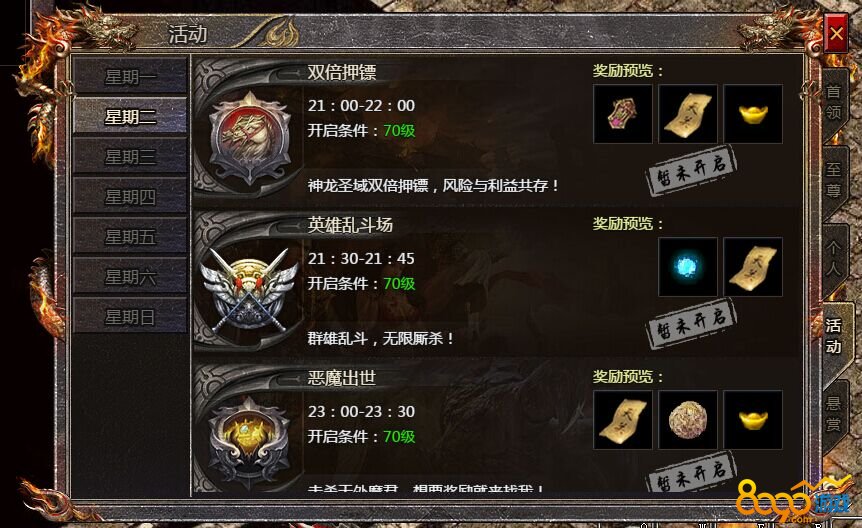862x528 pixels.
Task: Click the dragon emblem of 双倍押镖
Action: coord(250,138)
